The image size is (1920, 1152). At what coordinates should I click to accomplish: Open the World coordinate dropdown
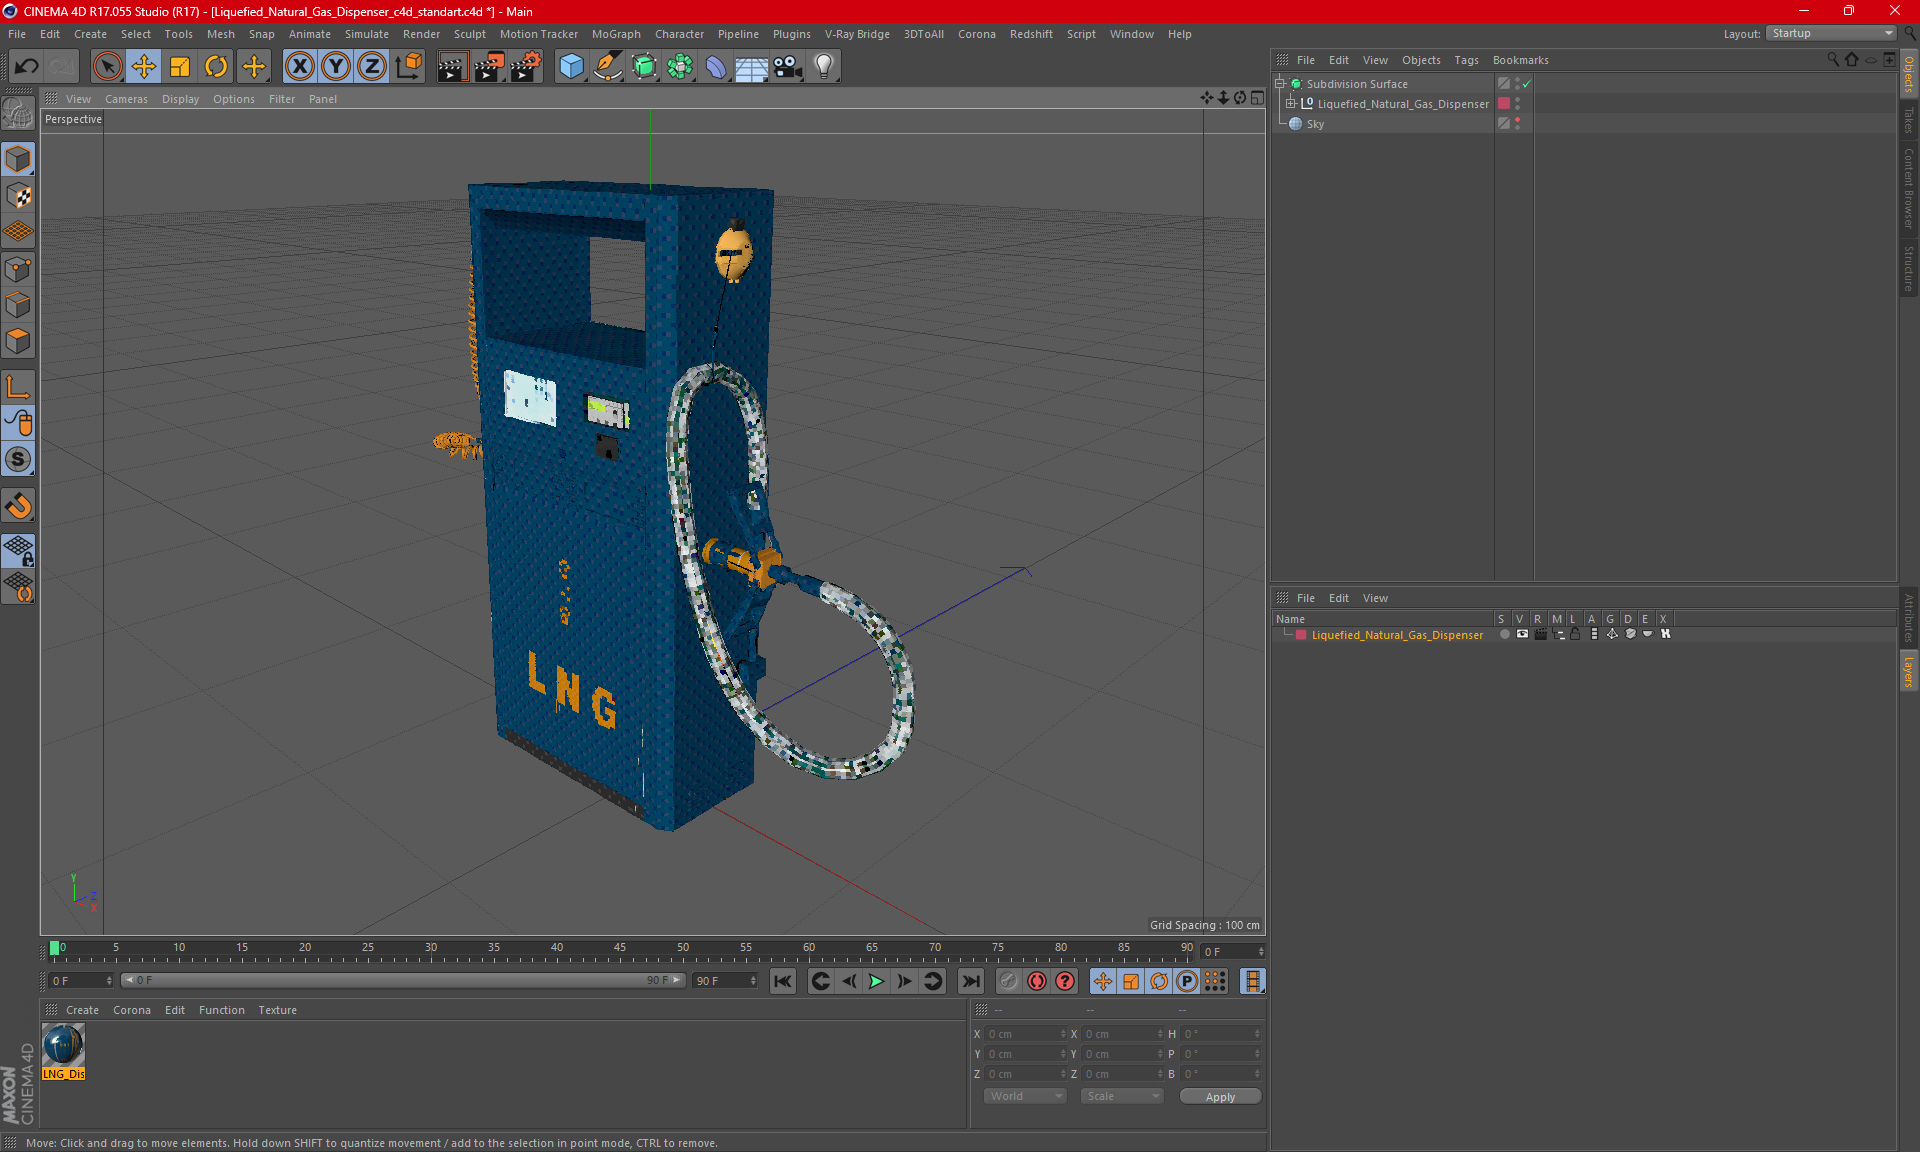point(1026,1096)
